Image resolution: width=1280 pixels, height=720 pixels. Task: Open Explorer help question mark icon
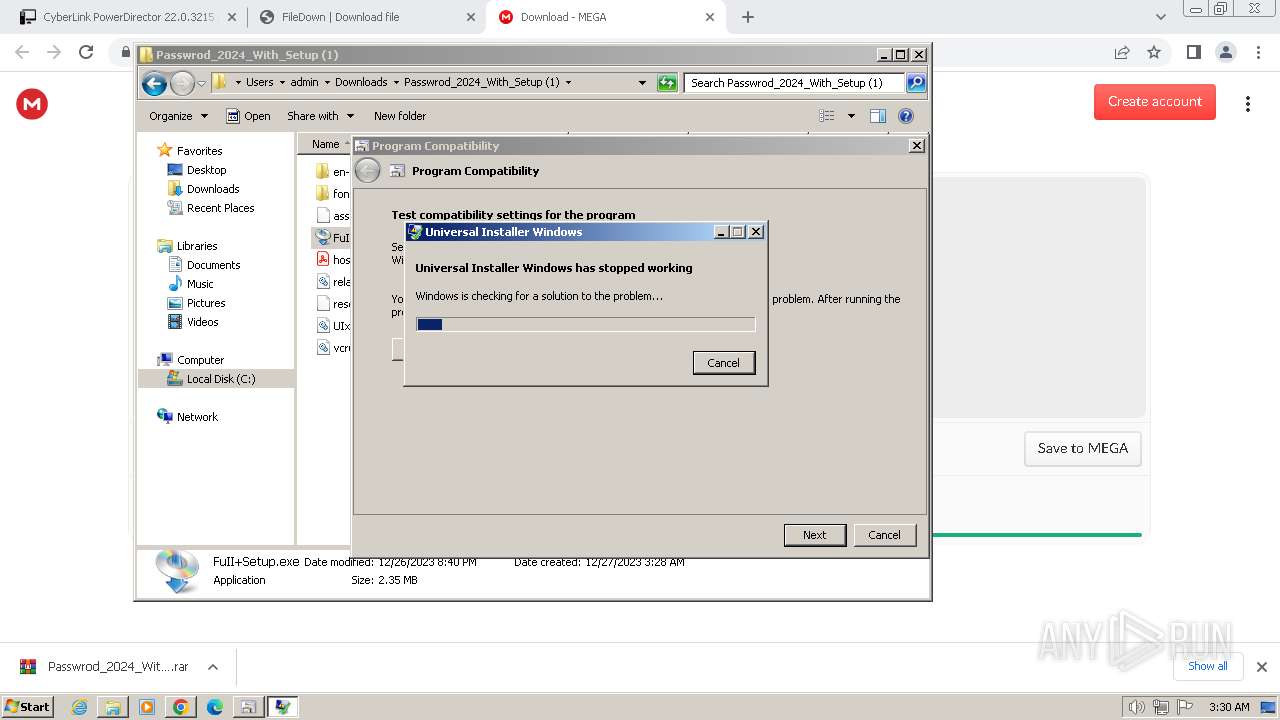click(906, 116)
